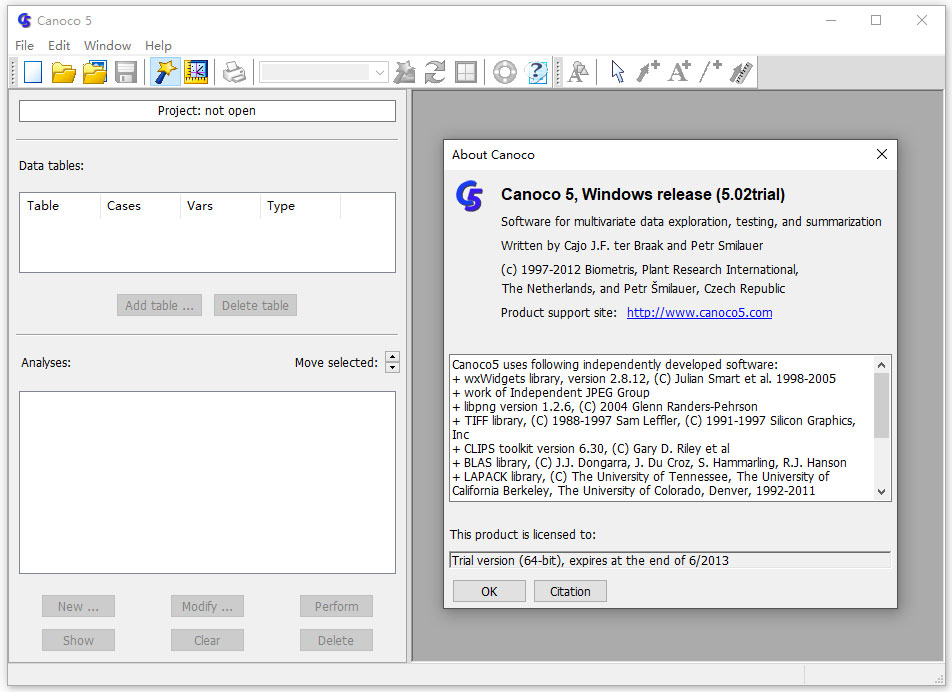Click the Show button
This screenshot has height=692, width=952.
[x=78, y=640]
